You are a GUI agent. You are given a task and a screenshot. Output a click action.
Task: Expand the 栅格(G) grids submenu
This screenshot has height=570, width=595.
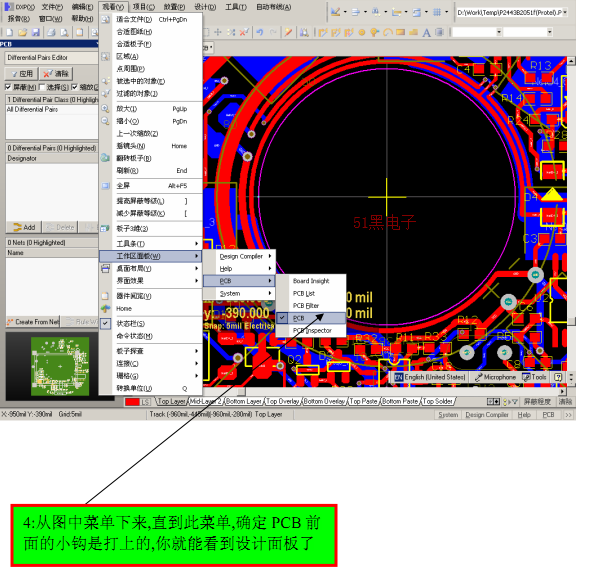[x=151, y=376]
